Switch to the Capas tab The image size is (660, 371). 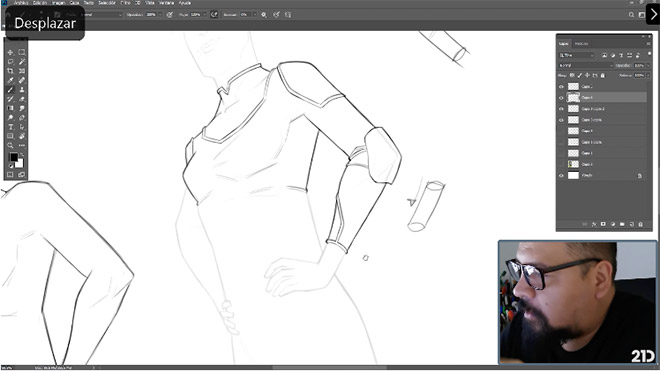(564, 44)
